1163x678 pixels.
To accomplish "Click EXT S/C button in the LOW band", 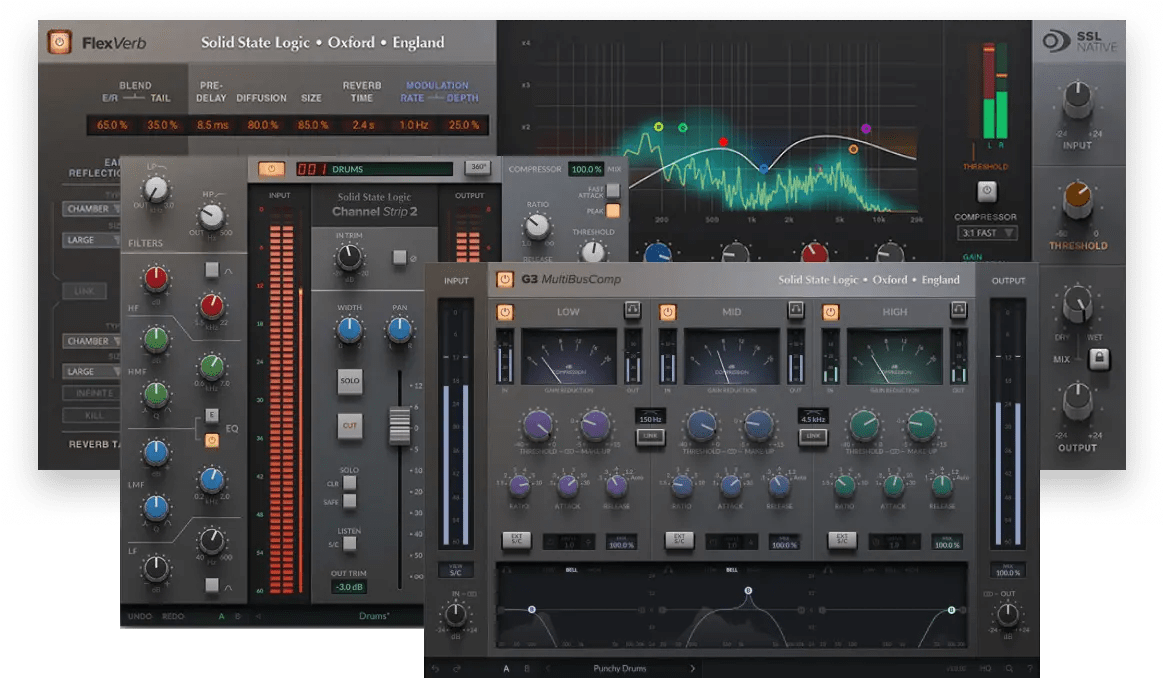I will (x=516, y=540).
